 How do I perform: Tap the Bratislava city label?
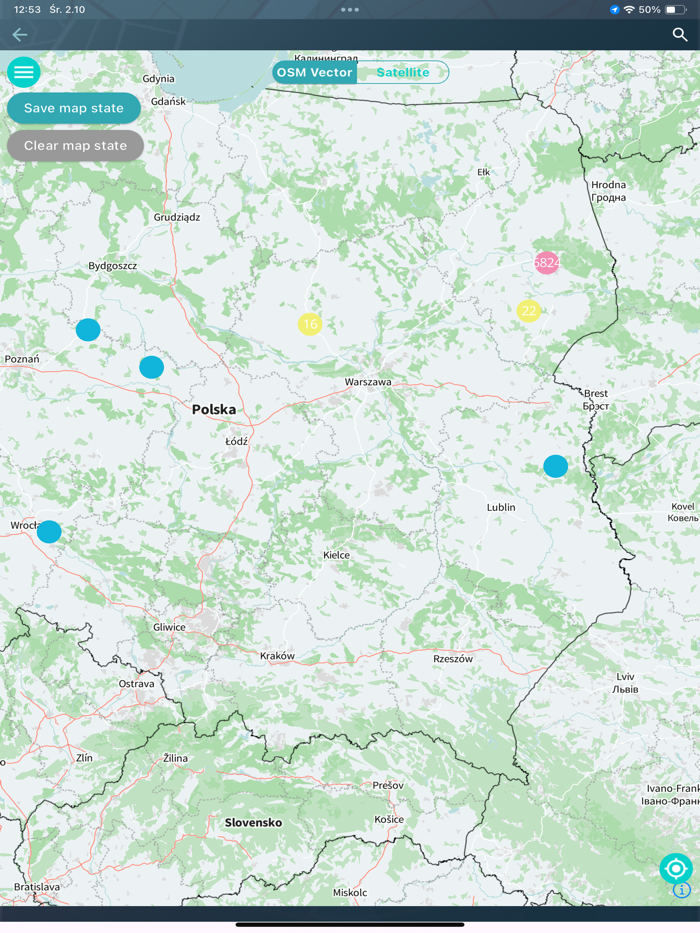click(37, 887)
